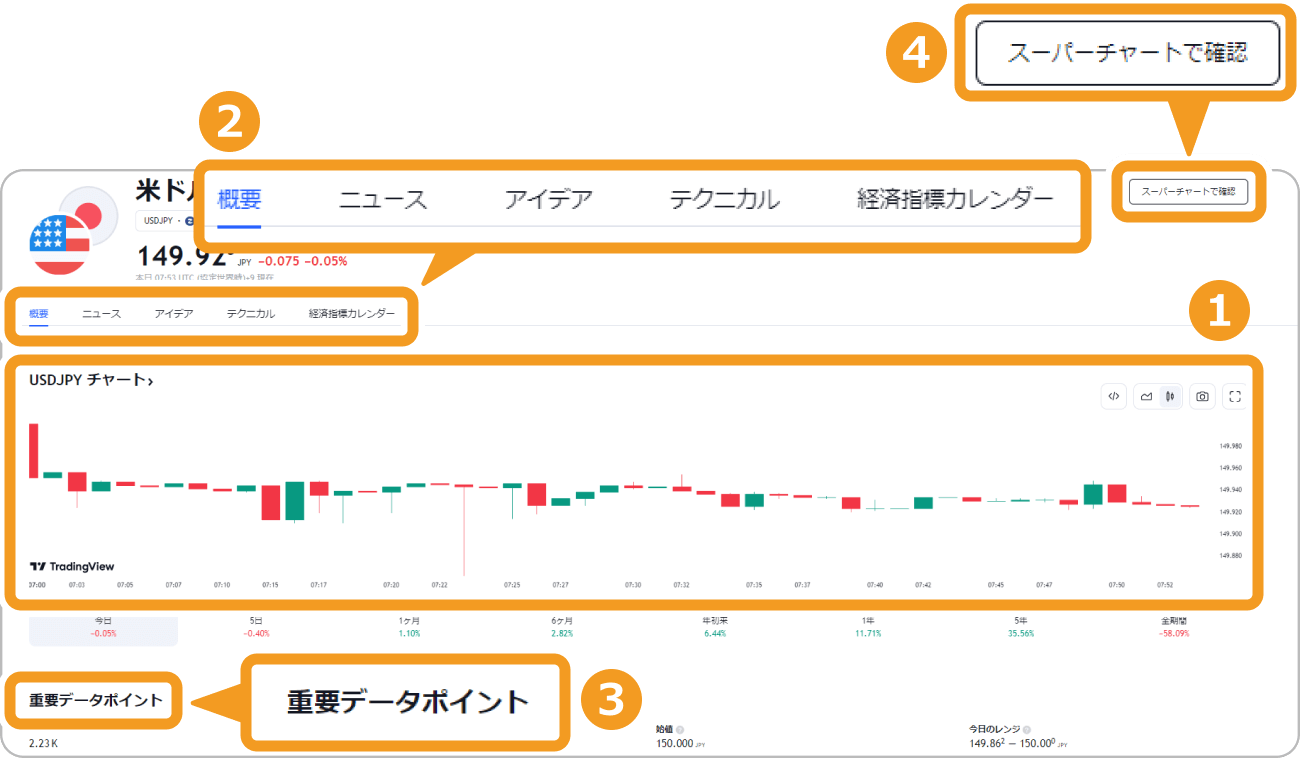
Task: Click the 07:50 time axis label
Action: pos(1116,584)
